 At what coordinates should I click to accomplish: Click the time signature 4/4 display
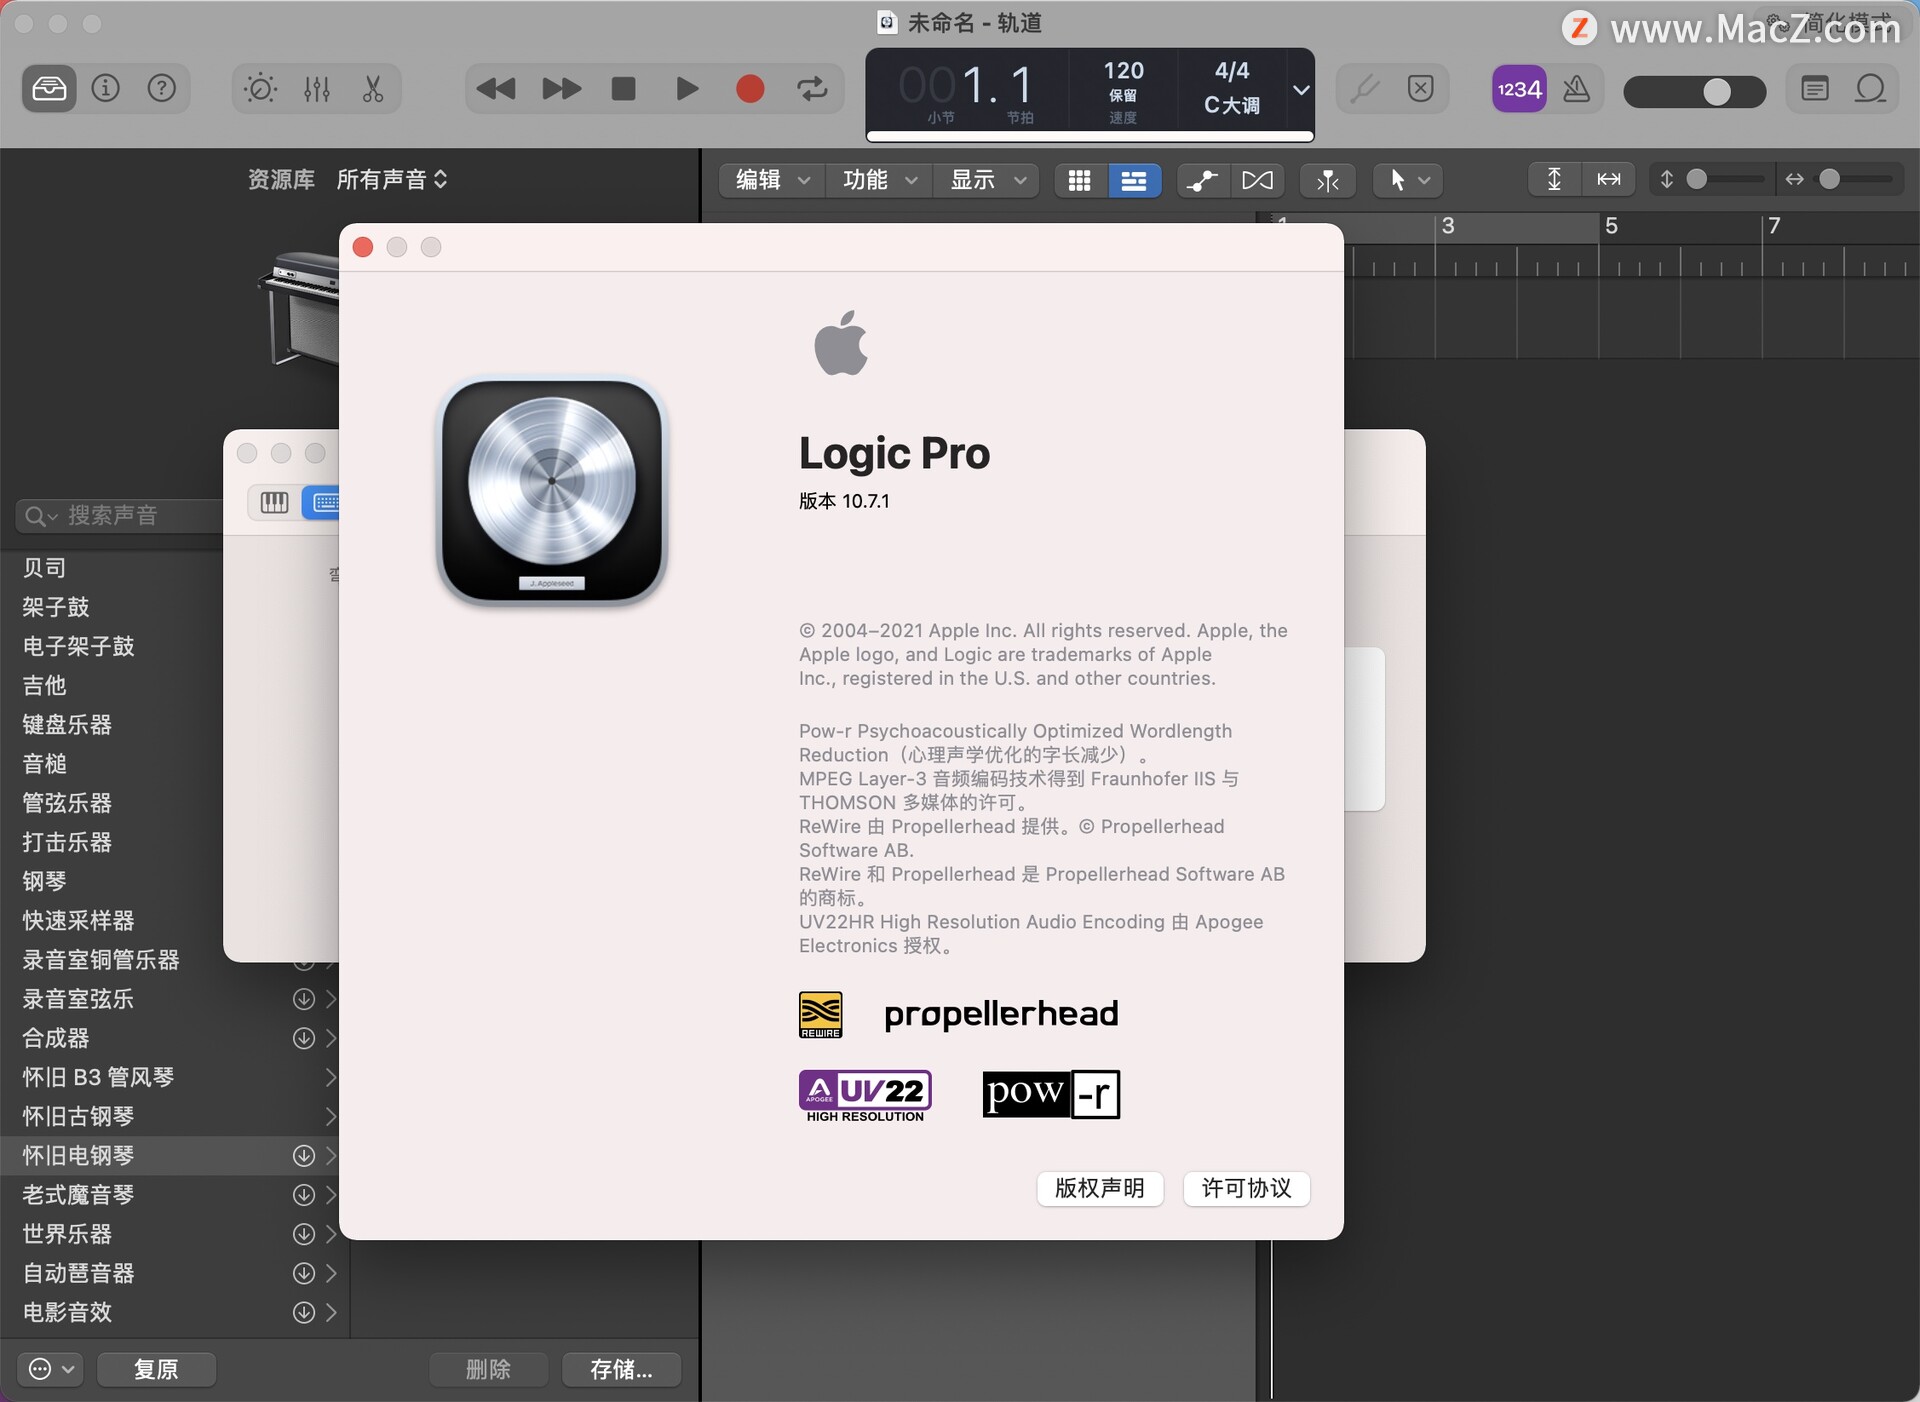pos(1231,71)
